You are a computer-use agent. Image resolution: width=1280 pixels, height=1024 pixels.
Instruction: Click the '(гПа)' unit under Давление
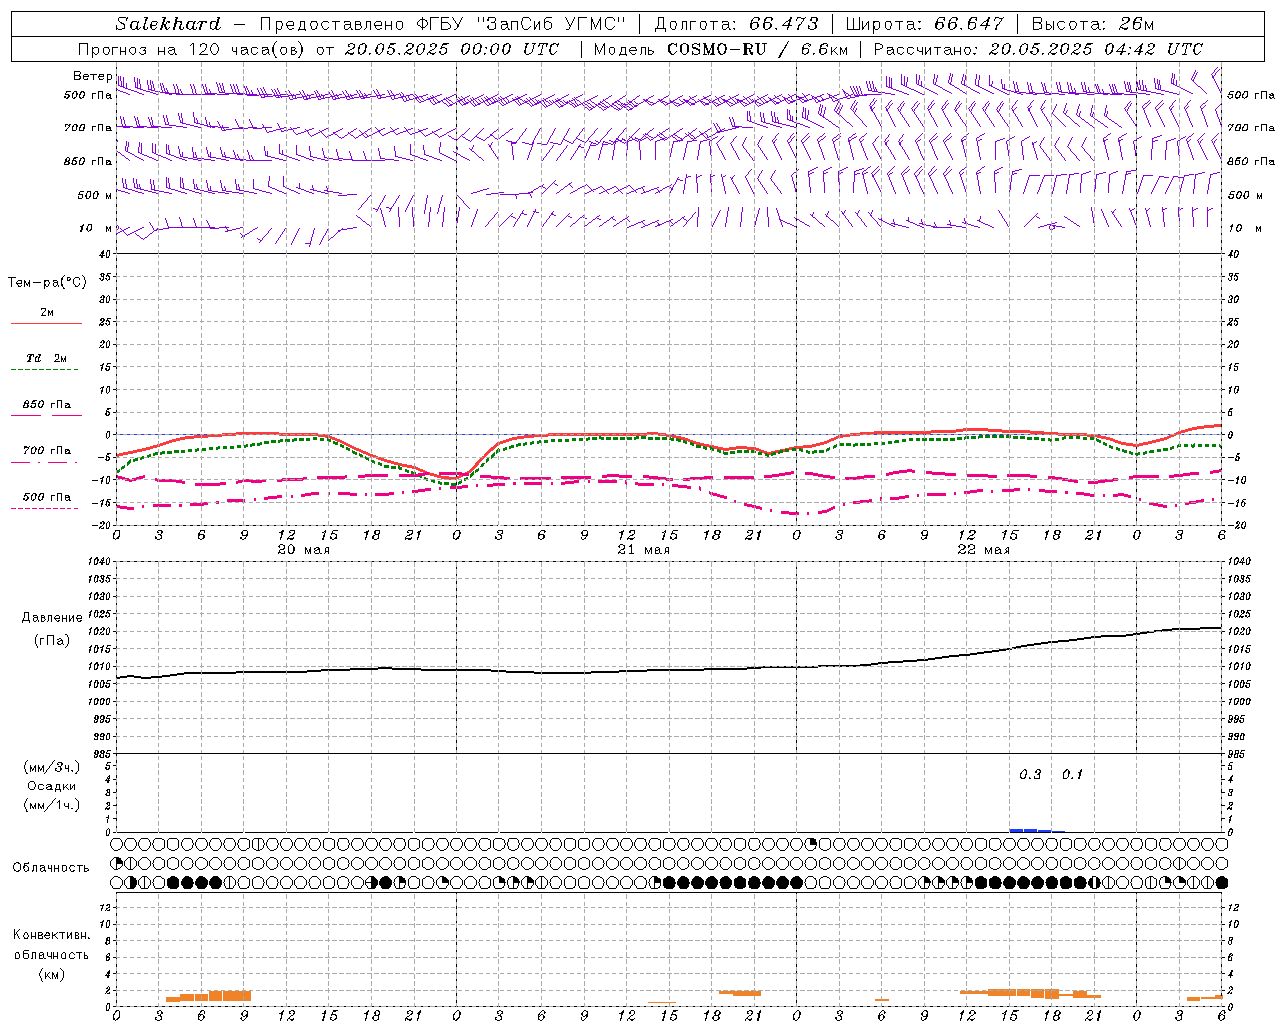pos(52,640)
